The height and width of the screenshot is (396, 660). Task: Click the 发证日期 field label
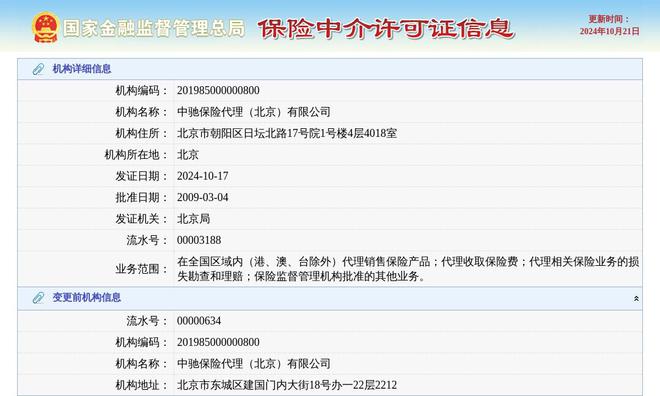coord(141,176)
